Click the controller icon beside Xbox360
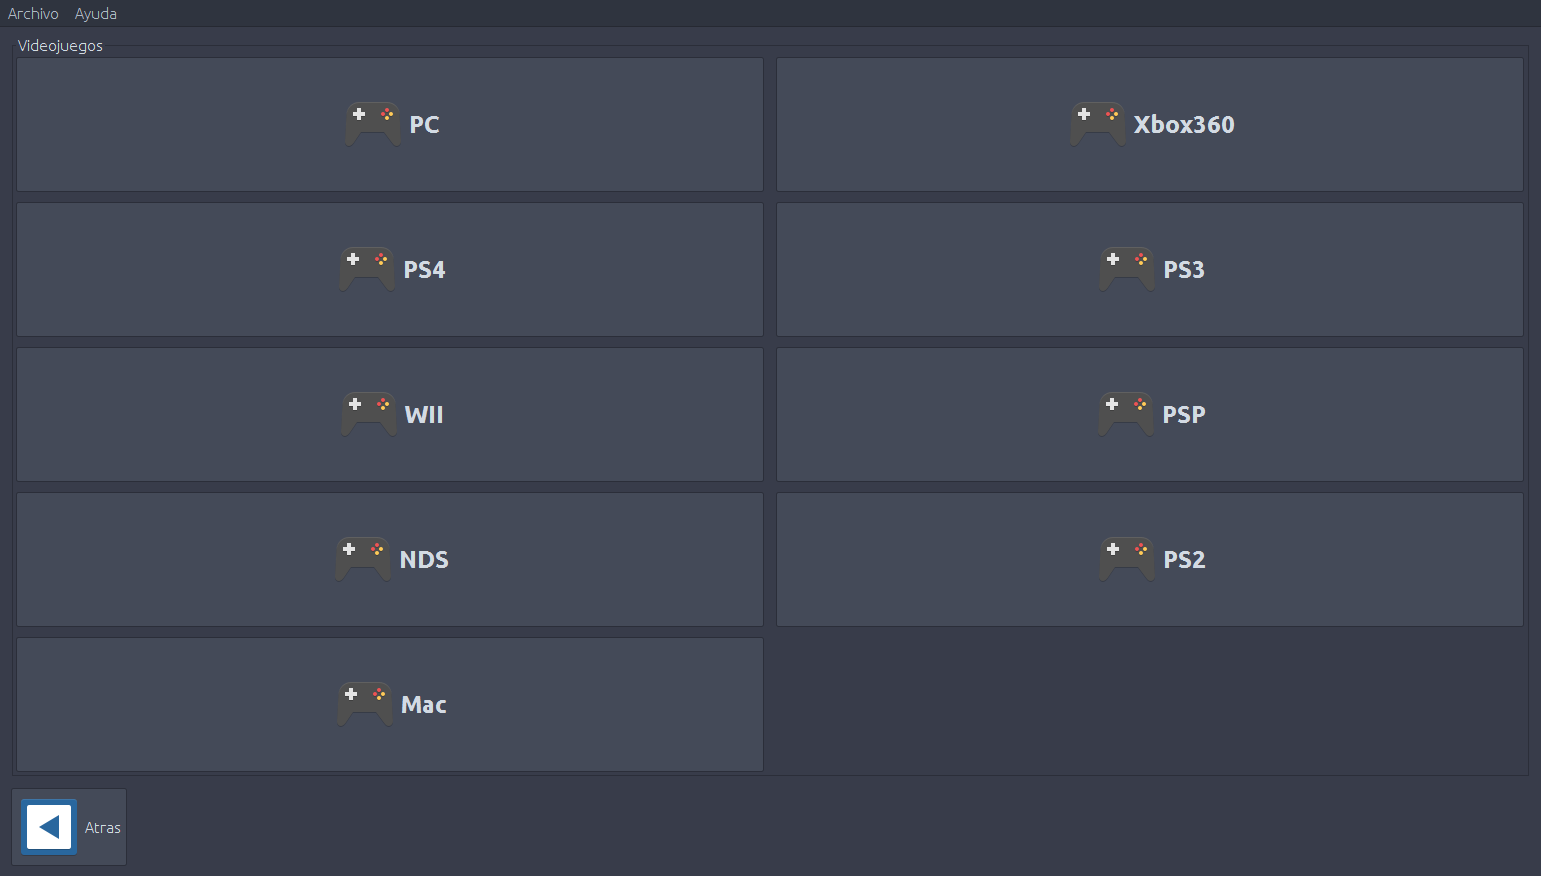The image size is (1541, 876). (x=1098, y=124)
